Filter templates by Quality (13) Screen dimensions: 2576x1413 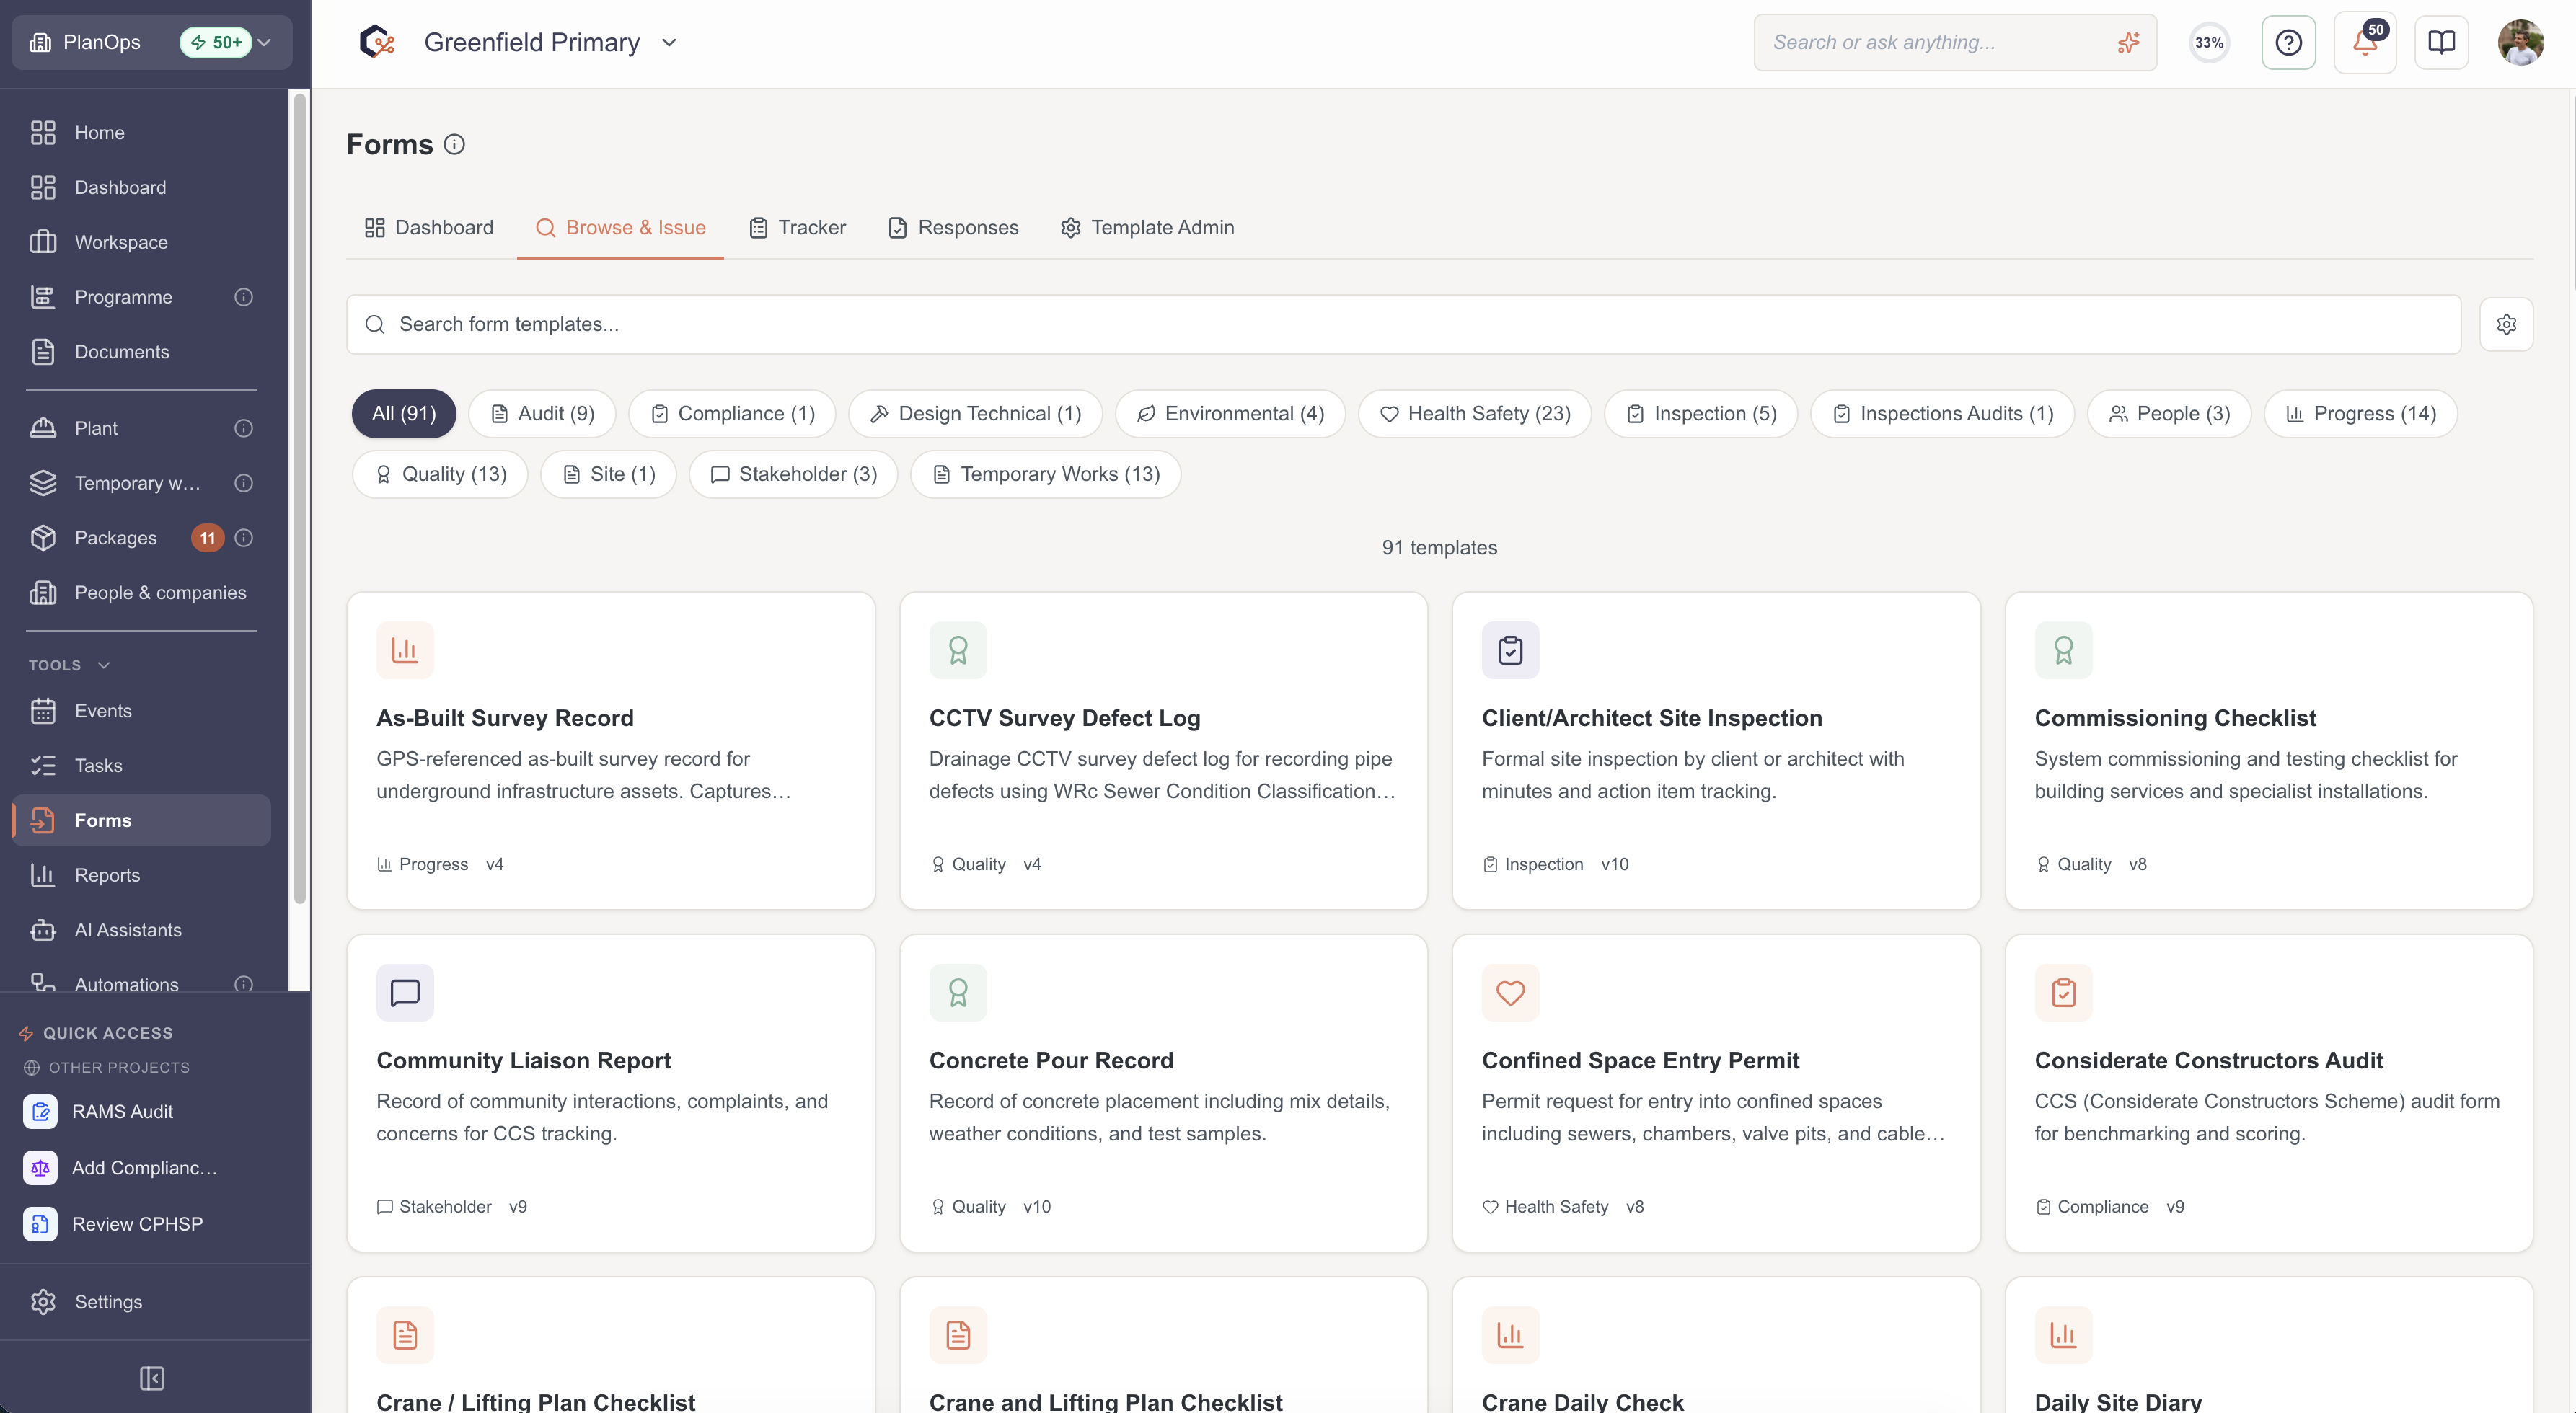pyautogui.click(x=440, y=474)
